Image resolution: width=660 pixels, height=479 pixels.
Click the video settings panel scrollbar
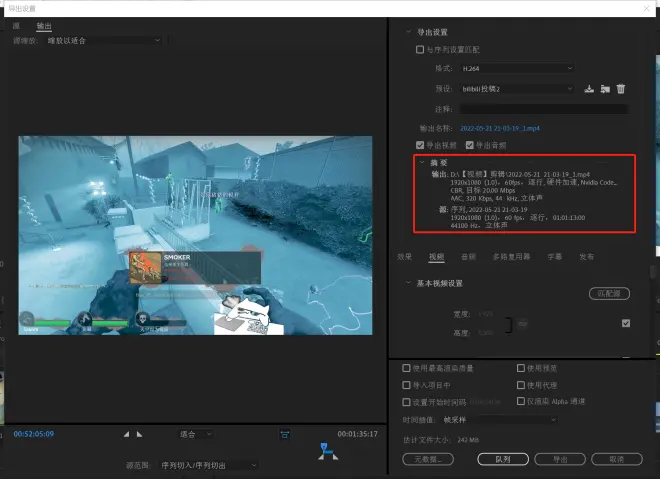[653, 271]
